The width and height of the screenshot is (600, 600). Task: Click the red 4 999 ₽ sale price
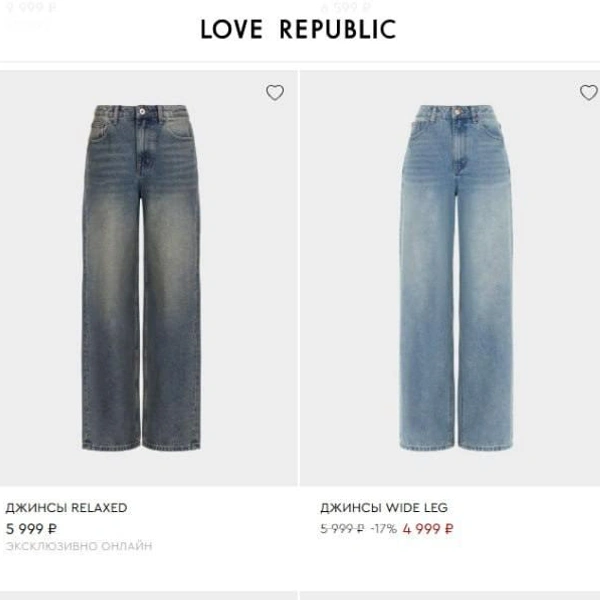click(429, 529)
